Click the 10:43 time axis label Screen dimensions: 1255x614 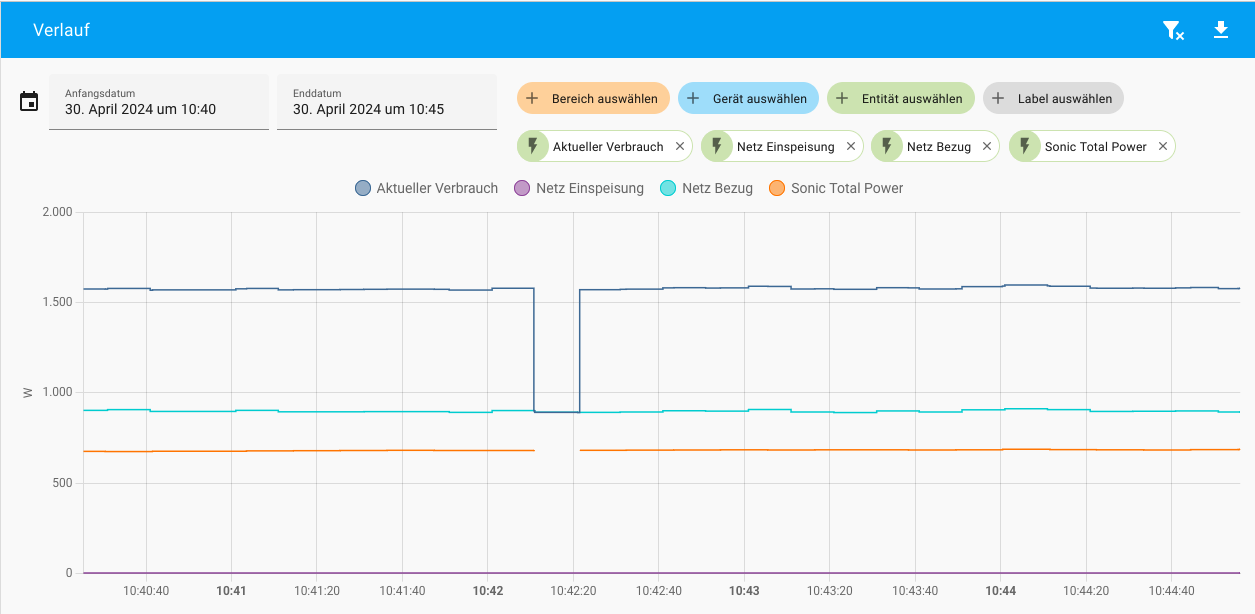(x=744, y=591)
